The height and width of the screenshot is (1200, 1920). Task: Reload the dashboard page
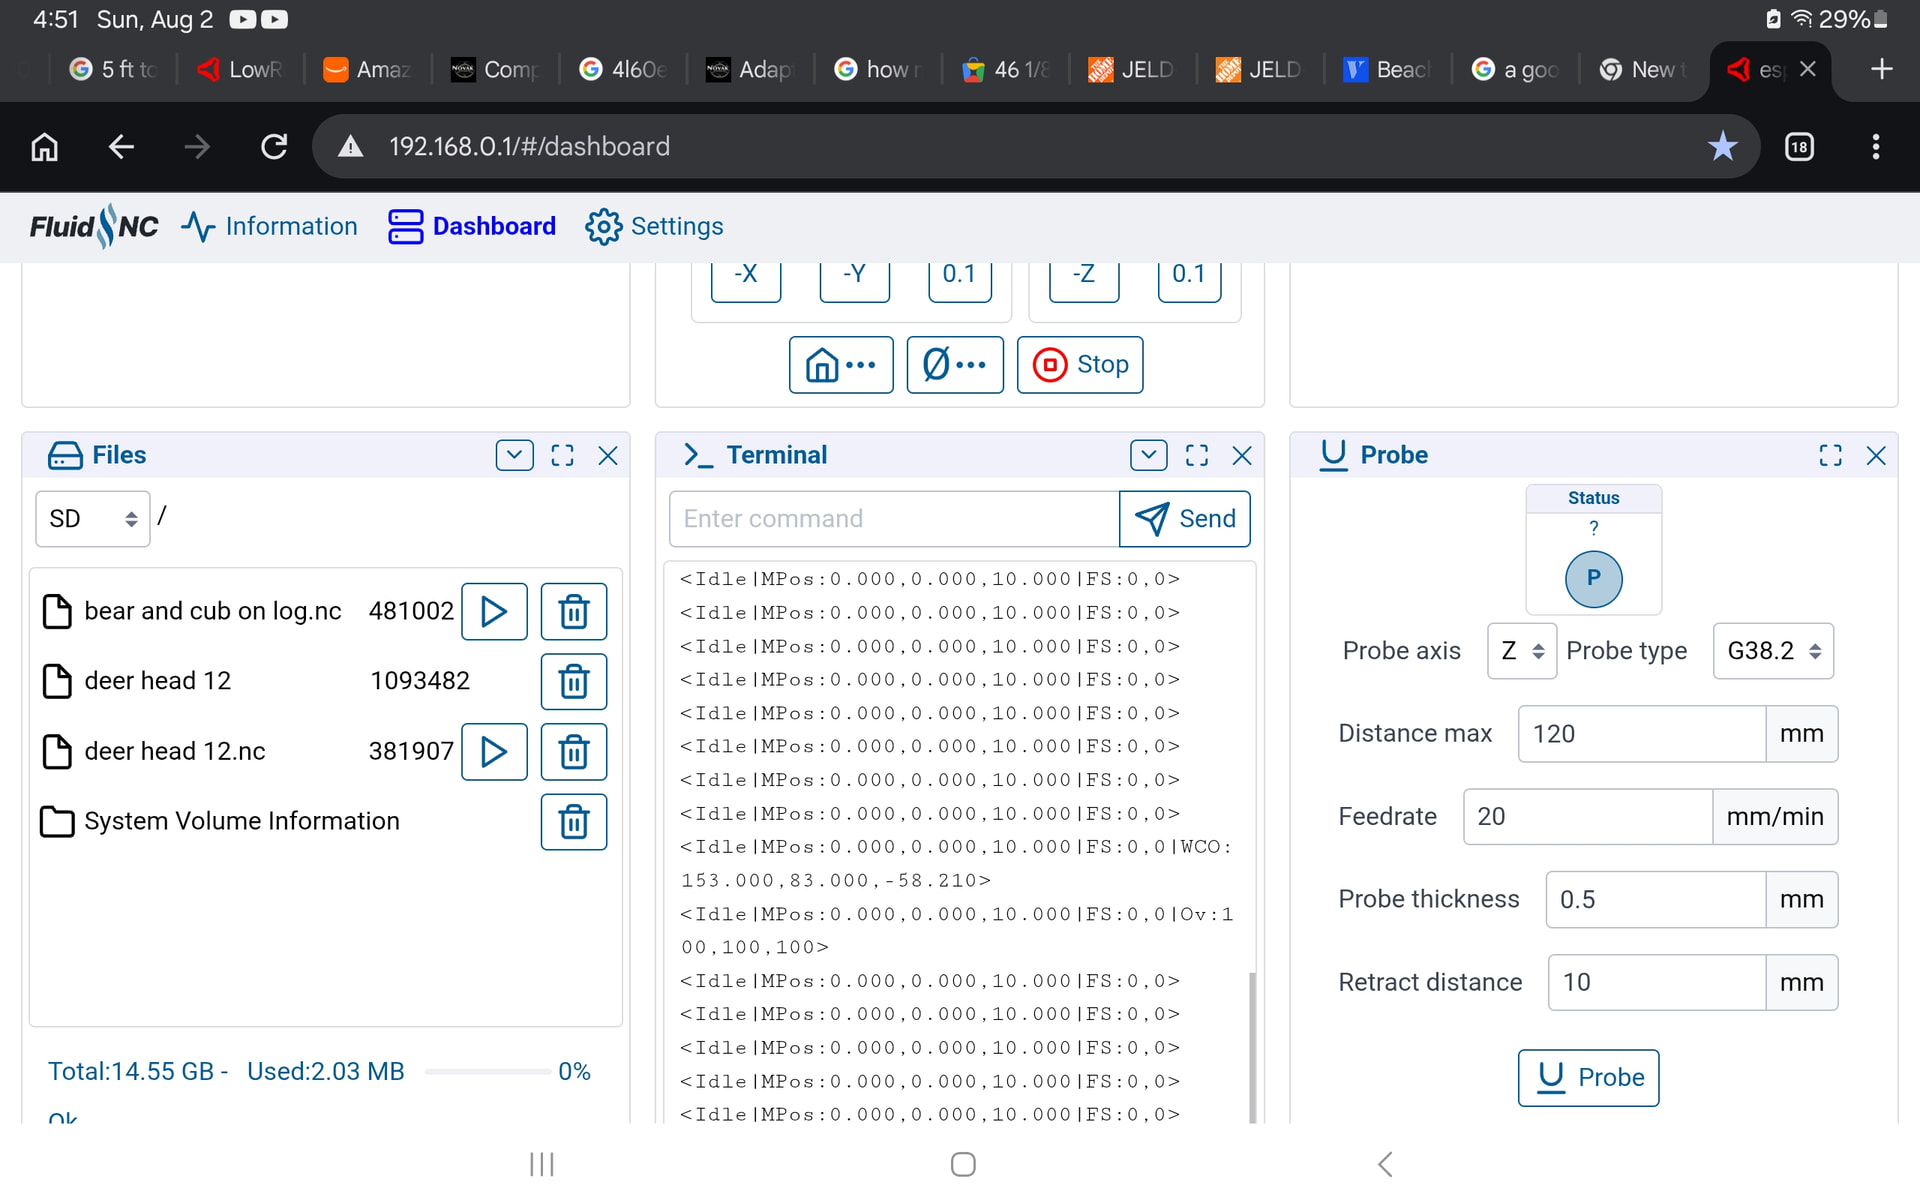click(274, 147)
